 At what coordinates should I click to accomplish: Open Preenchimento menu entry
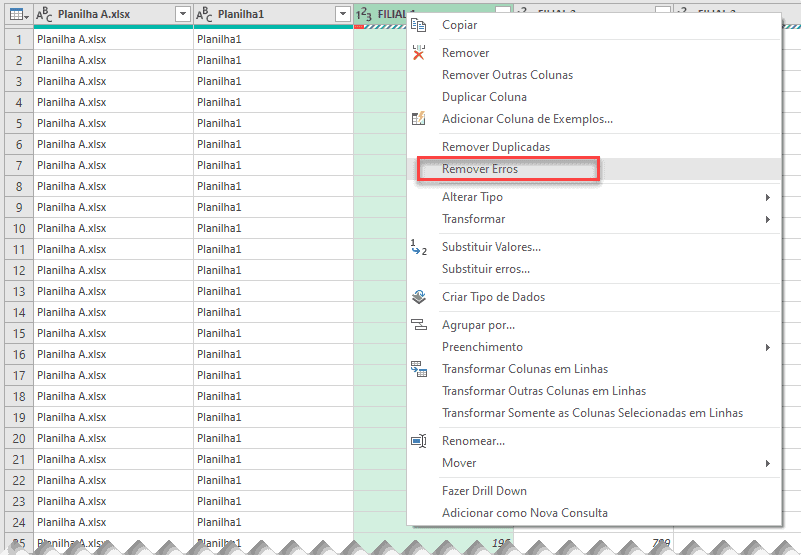594,347
